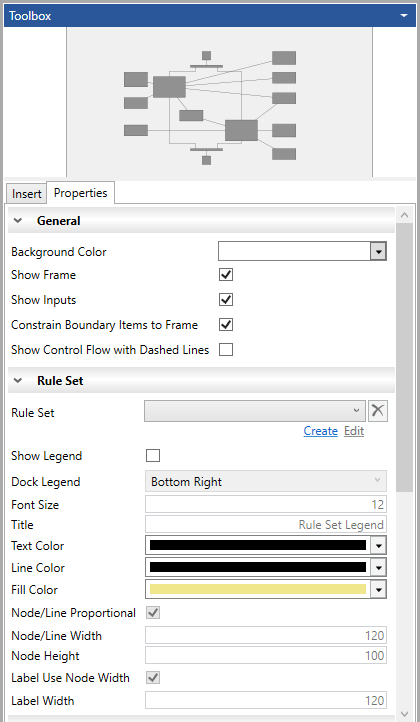Image resolution: width=420 pixels, height=722 pixels.
Task: Enable Show Control Flow with Dashed Lines
Action: point(226,349)
